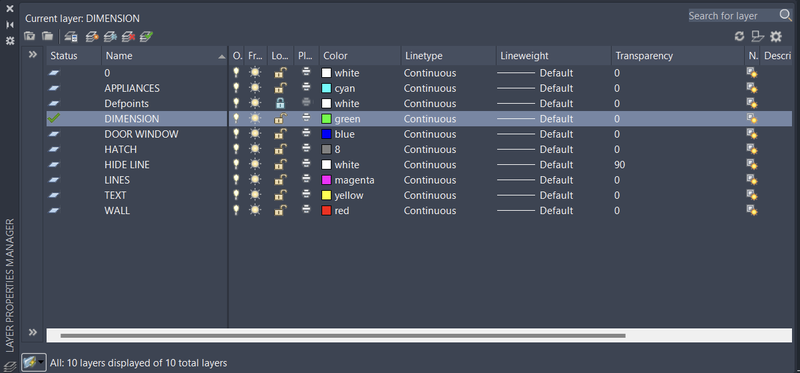Toggle plot printer icon for TEXT layer
The width and height of the screenshot is (800, 373).
(306, 195)
